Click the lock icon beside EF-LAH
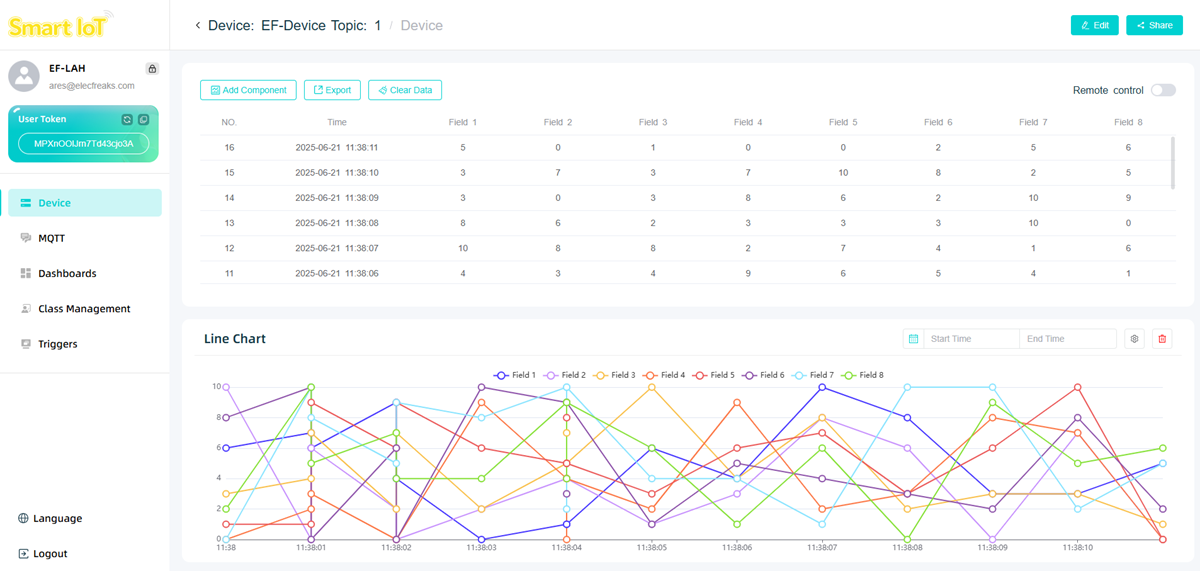The width and height of the screenshot is (1200, 571). 152,69
